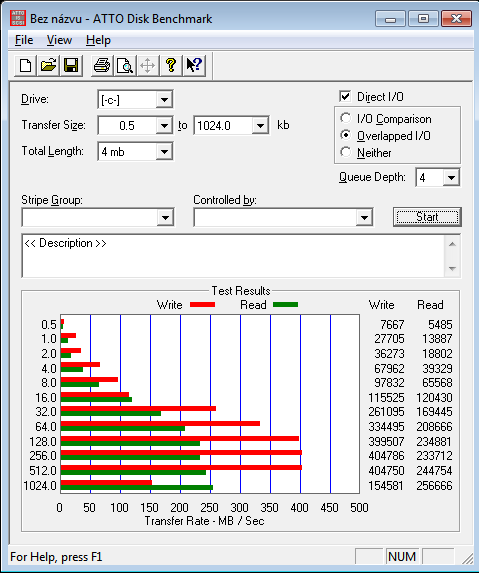Viewport: 479px width, 573px height.
Task: Click write value 27705
Action: tap(389, 339)
